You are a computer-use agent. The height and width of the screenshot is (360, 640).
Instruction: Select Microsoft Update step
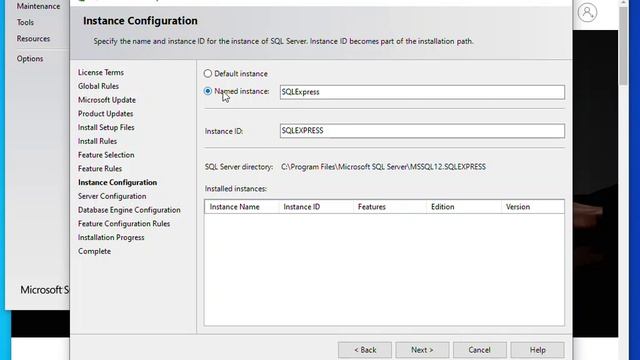coord(107,100)
